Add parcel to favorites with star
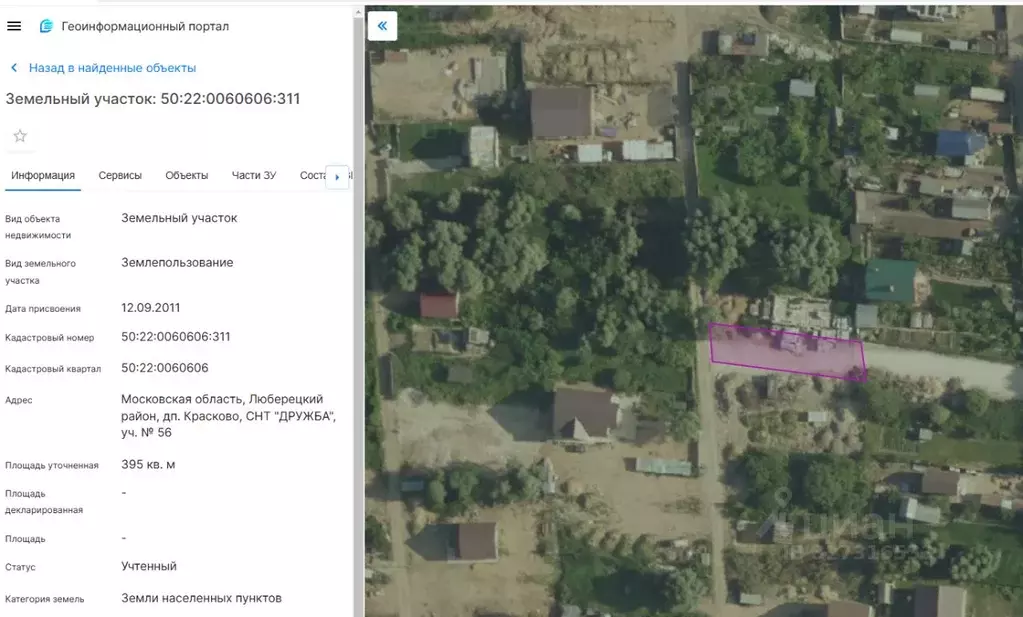 20,136
